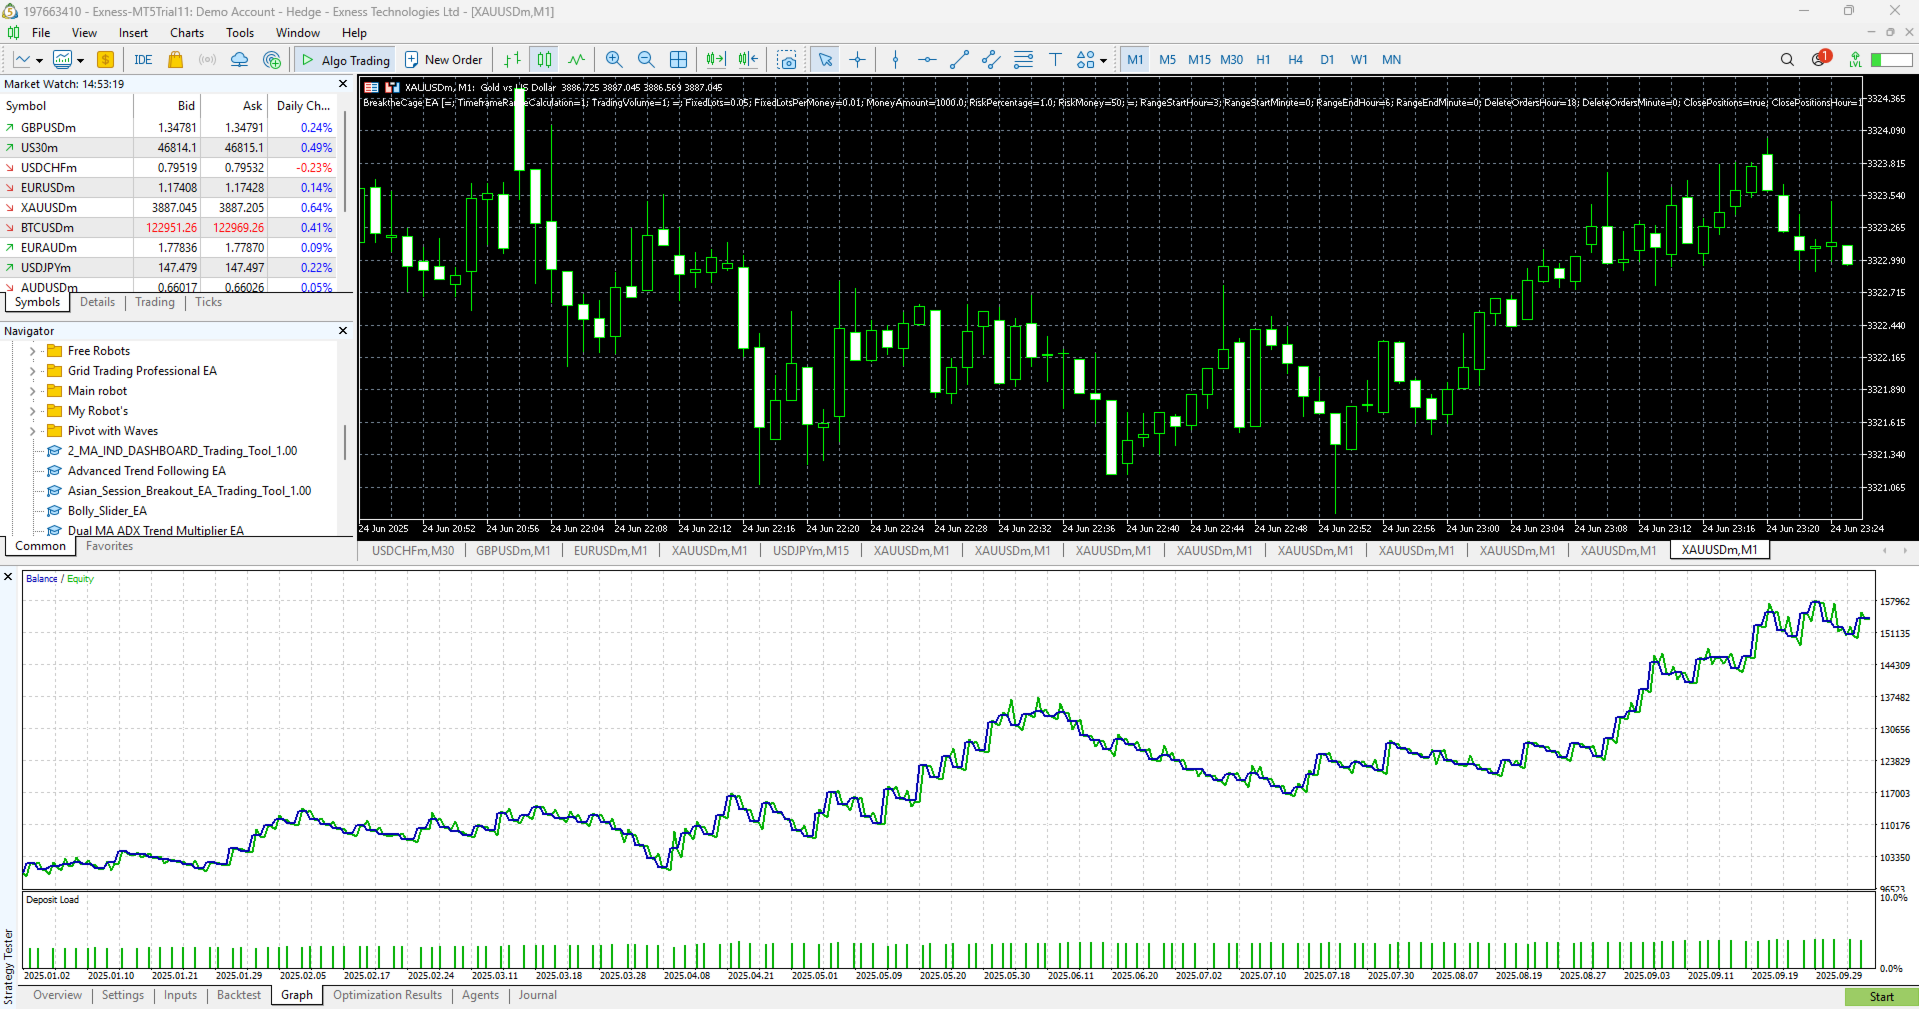
Task: Open the Favorites tab in Navigator
Action: (x=109, y=546)
